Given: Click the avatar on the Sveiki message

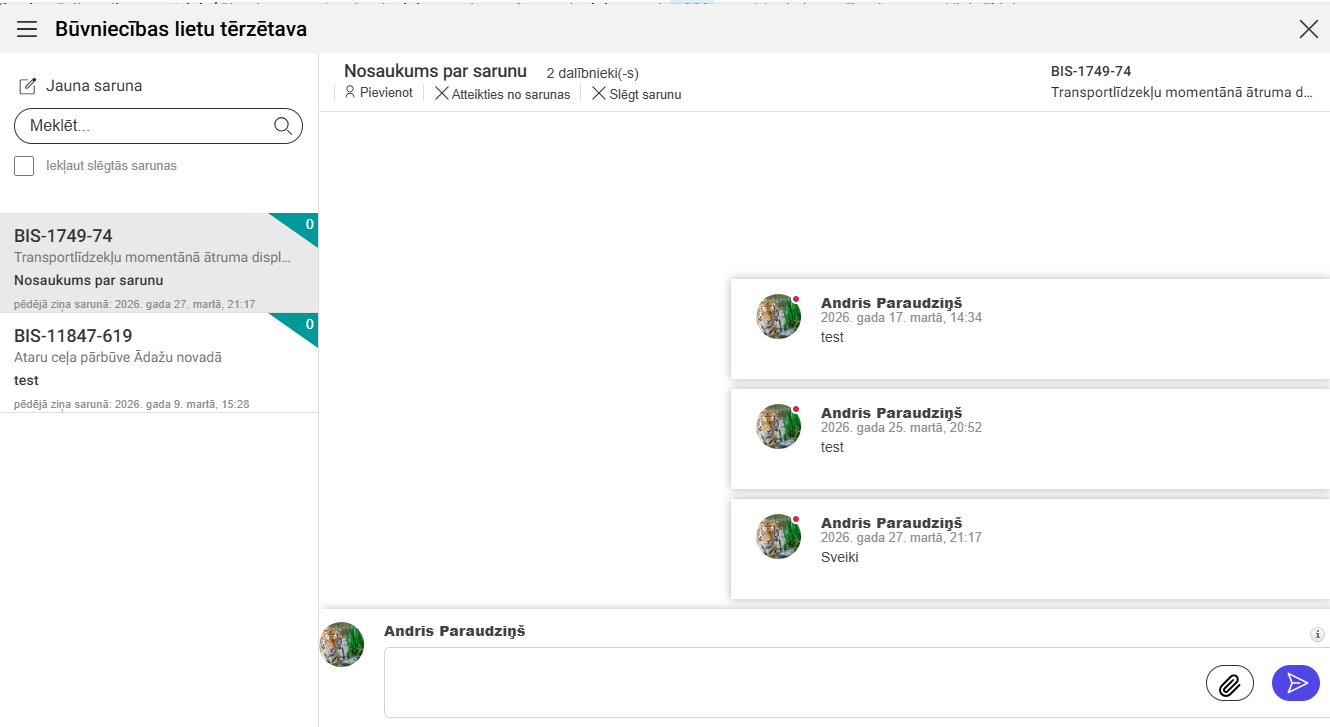Looking at the screenshot, I should click(778, 536).
